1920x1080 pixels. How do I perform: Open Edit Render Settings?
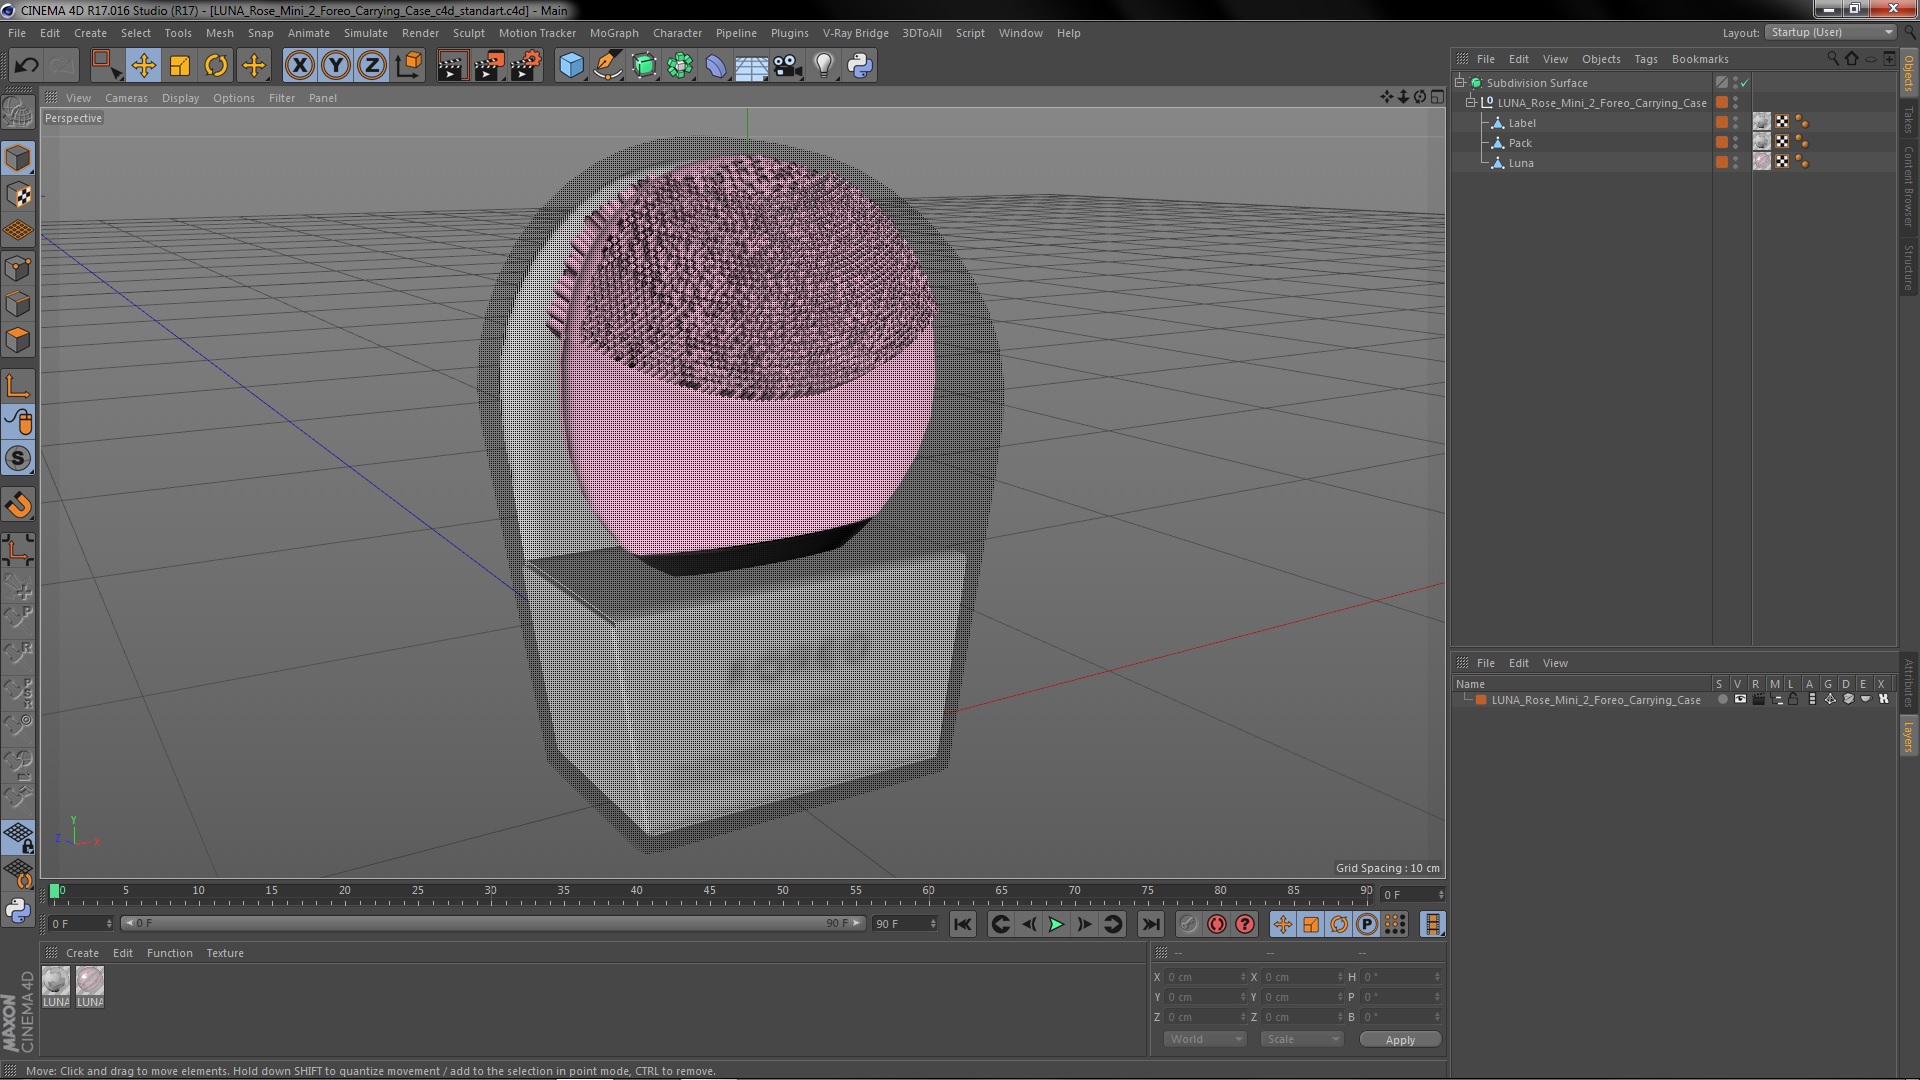[x=526, y=66]
